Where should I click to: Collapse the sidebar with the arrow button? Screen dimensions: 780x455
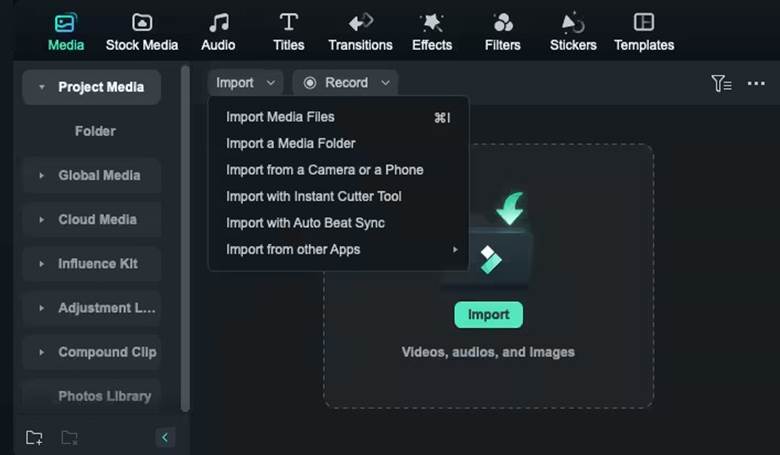coord(165,438)
